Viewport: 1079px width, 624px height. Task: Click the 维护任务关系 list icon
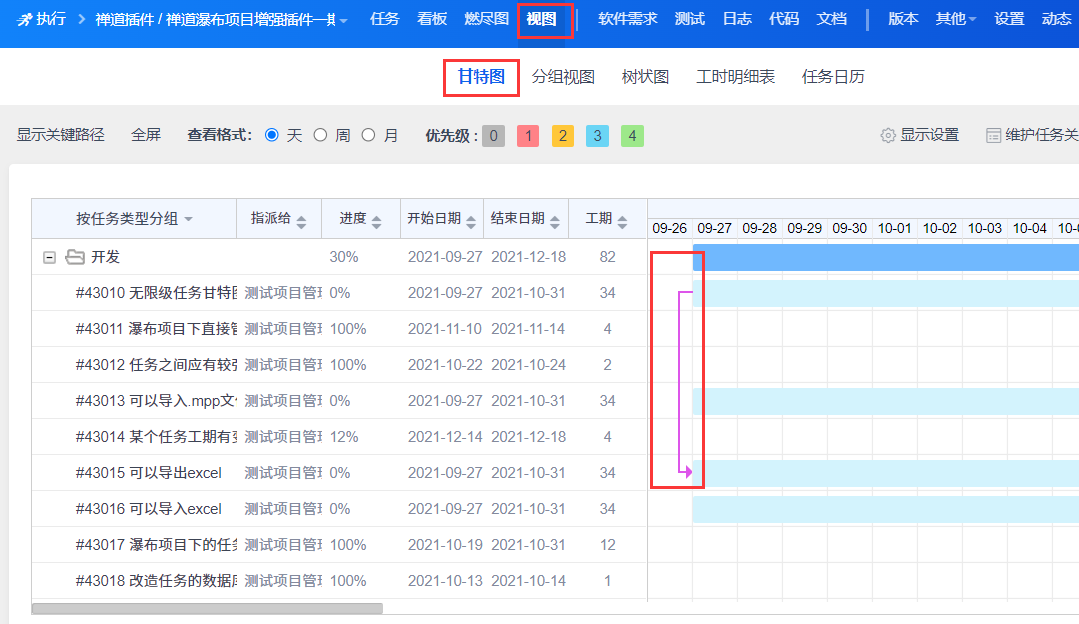pos(993,135)
